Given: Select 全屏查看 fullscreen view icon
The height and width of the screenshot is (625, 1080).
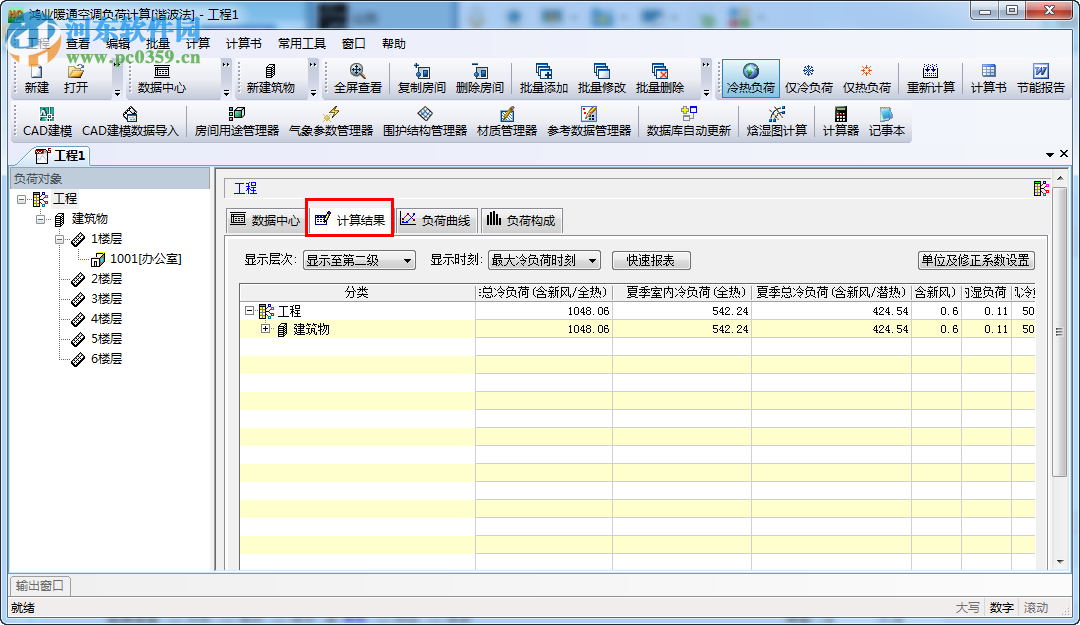Looking at the screenshot, I should click(357, 79).
